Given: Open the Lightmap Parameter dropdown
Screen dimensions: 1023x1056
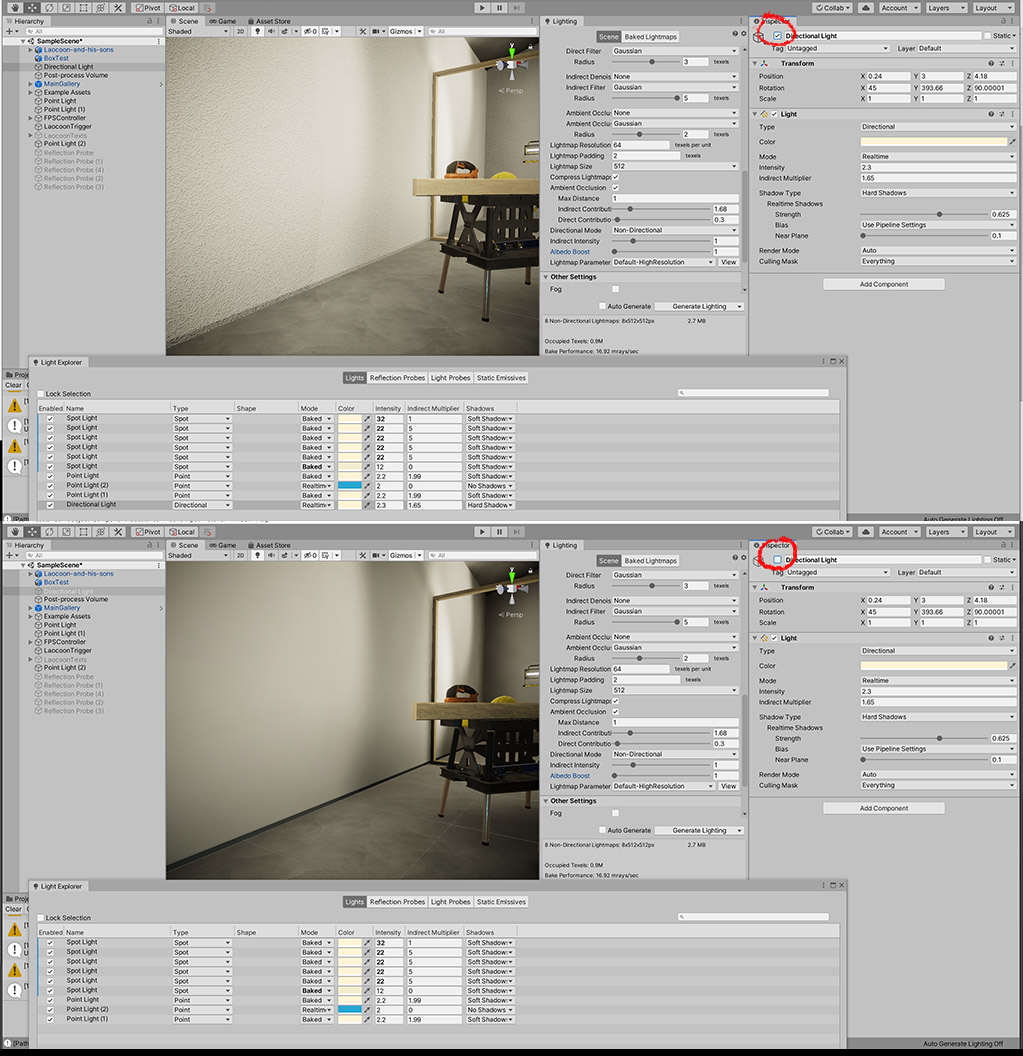Looking at the screenshot, I should tap(665, 261).
